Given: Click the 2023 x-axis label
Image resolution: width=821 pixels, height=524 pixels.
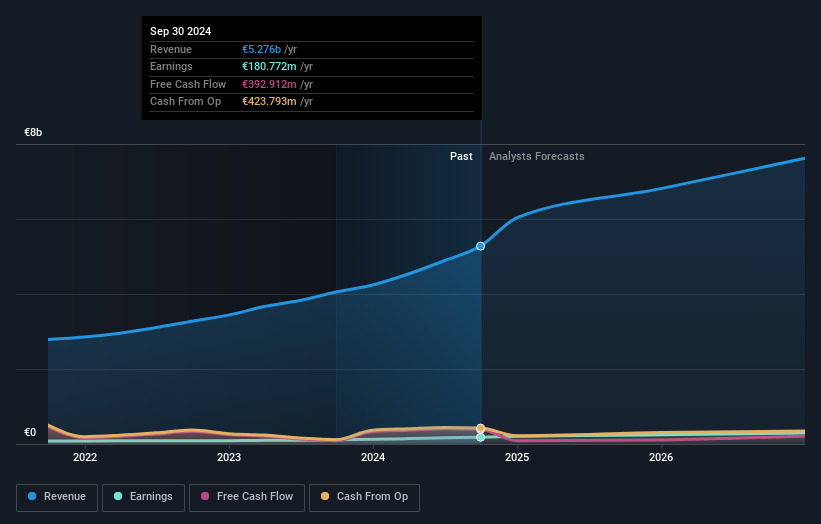Looking at the screenshot, I should pos(229,457).
